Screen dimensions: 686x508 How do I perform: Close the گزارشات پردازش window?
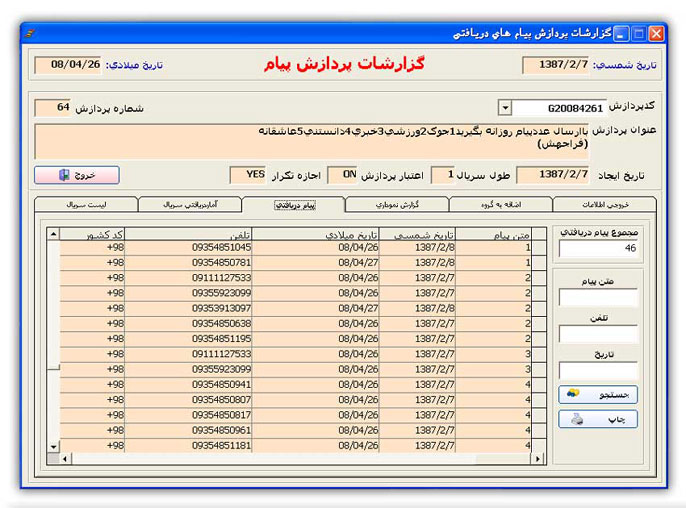pos(656,34)
